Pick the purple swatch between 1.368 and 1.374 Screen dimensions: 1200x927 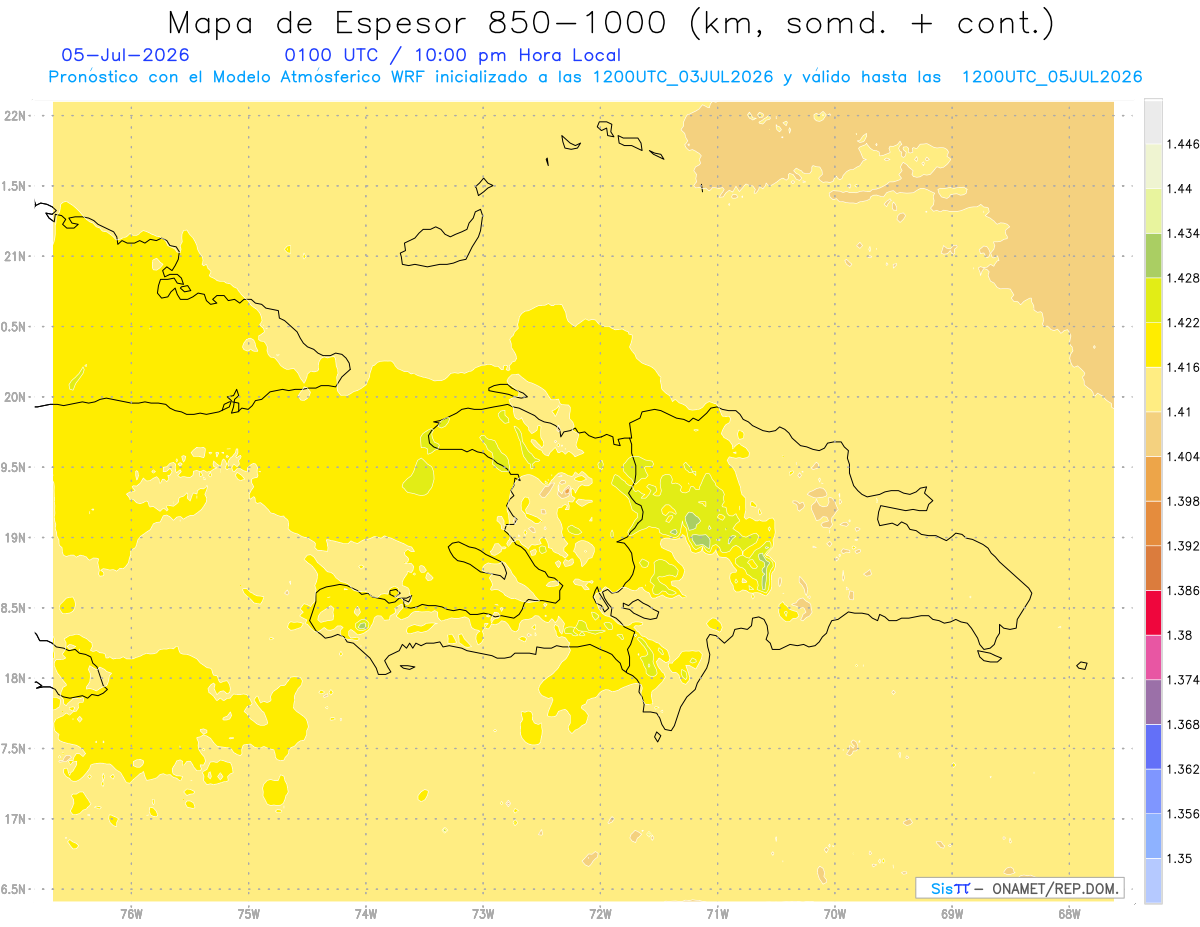coord(1153,702)
